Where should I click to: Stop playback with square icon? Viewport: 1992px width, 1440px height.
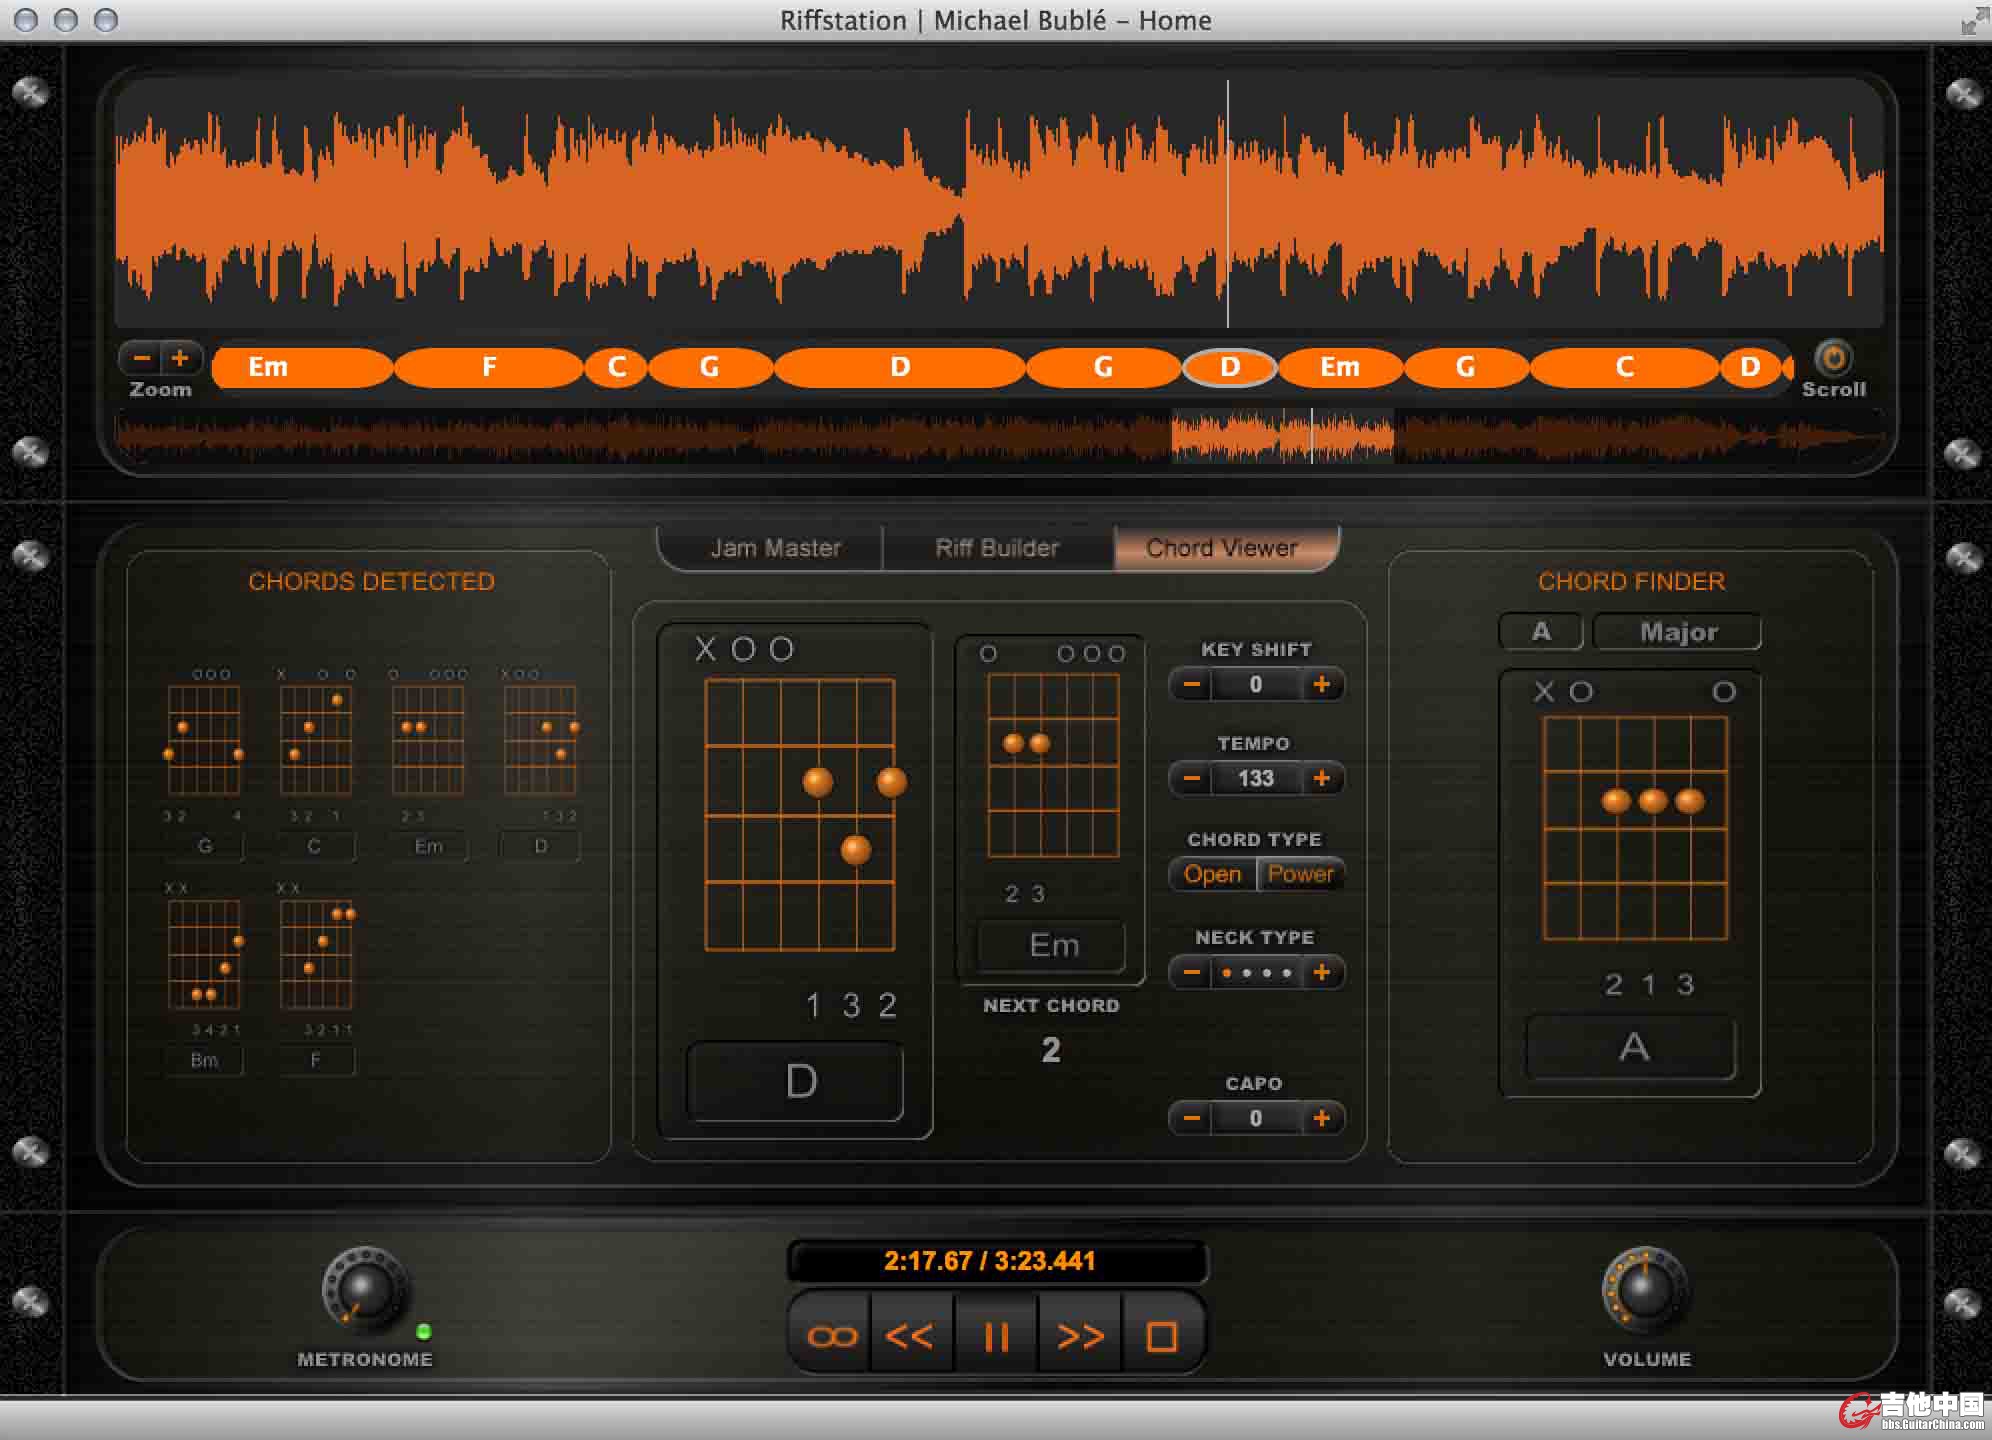click(x=1161, y=1336)
